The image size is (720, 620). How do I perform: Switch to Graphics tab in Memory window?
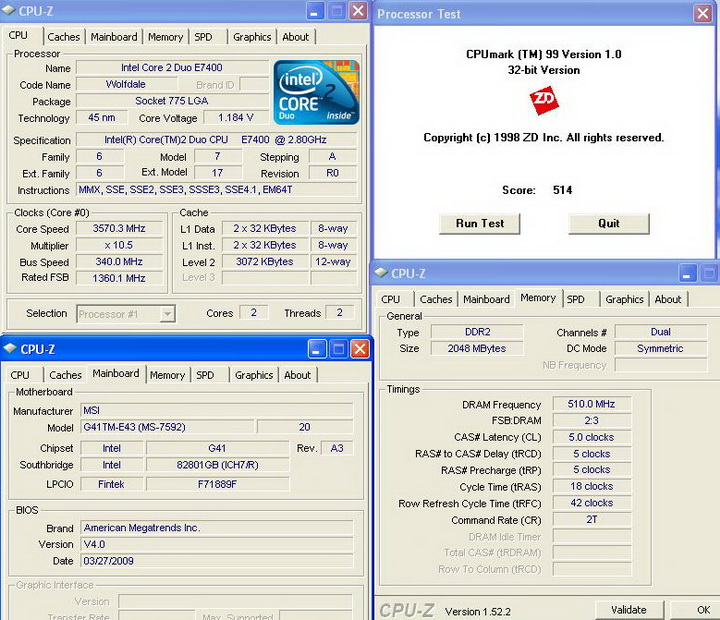[x=624, y=299]
